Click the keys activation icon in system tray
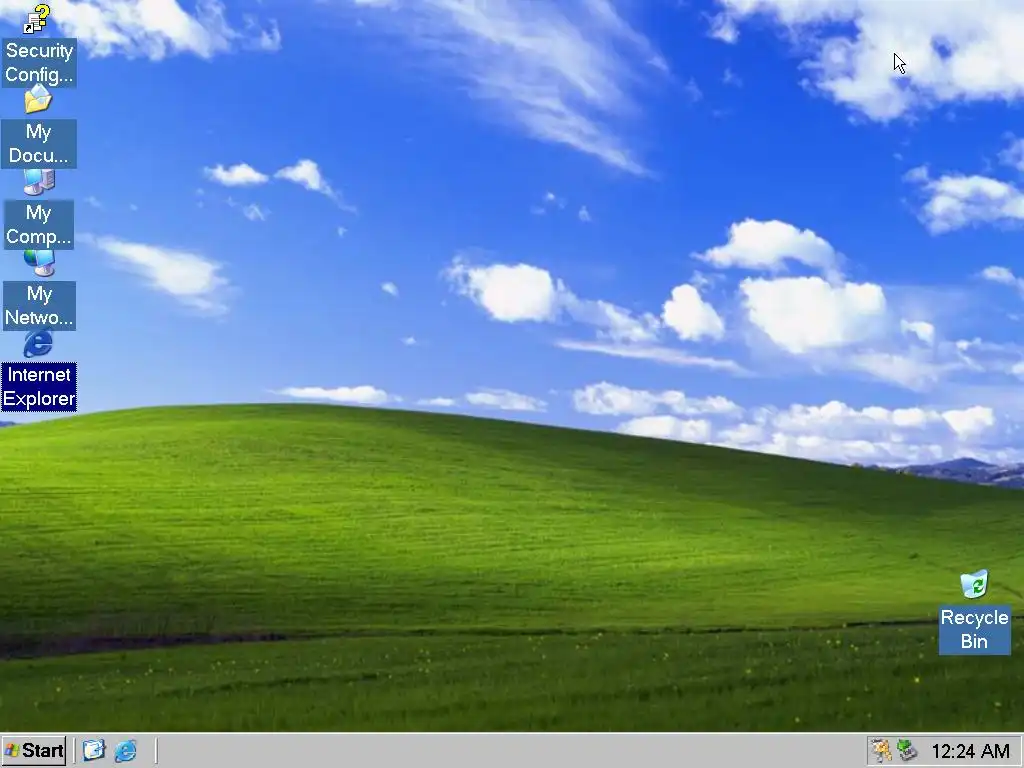This screenshot has width=1024, height=768. [881, 750]
